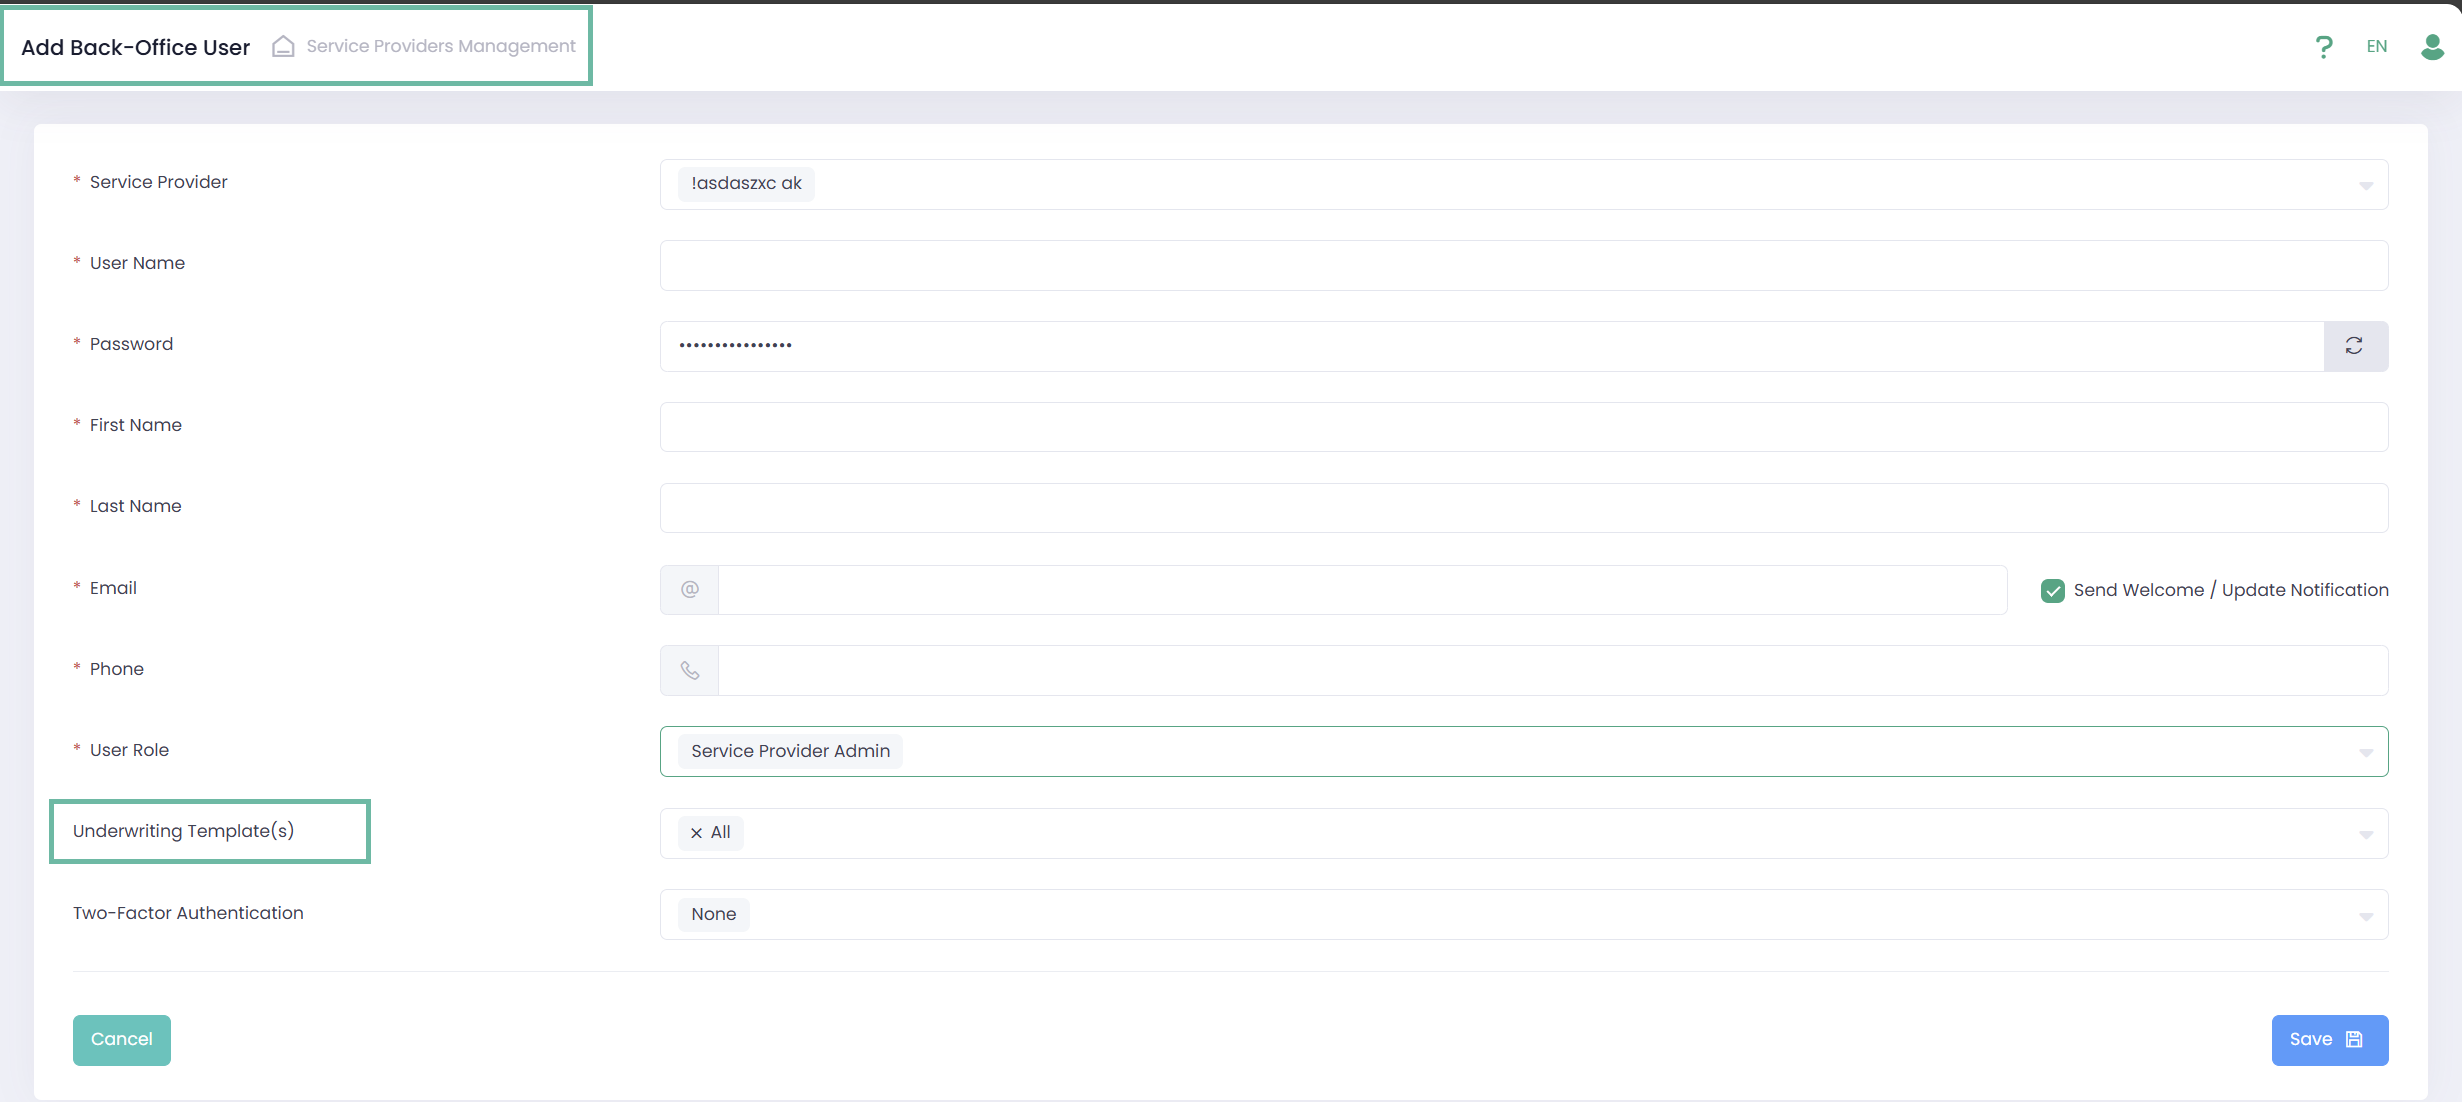
Task: Click the help question mark icon
Action: coord(2324,47)
